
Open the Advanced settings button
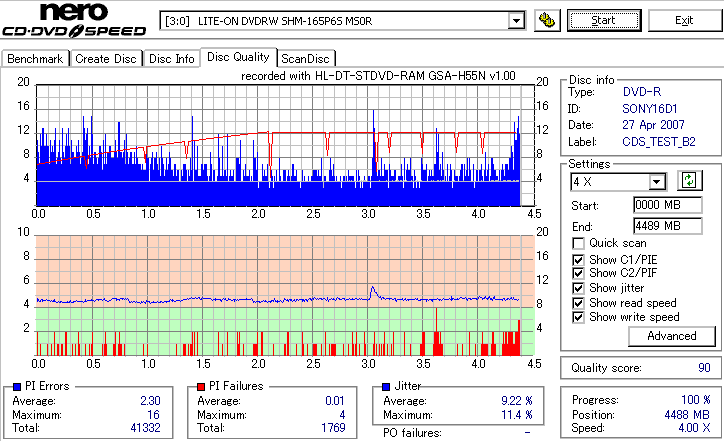[x=671, y=336]
